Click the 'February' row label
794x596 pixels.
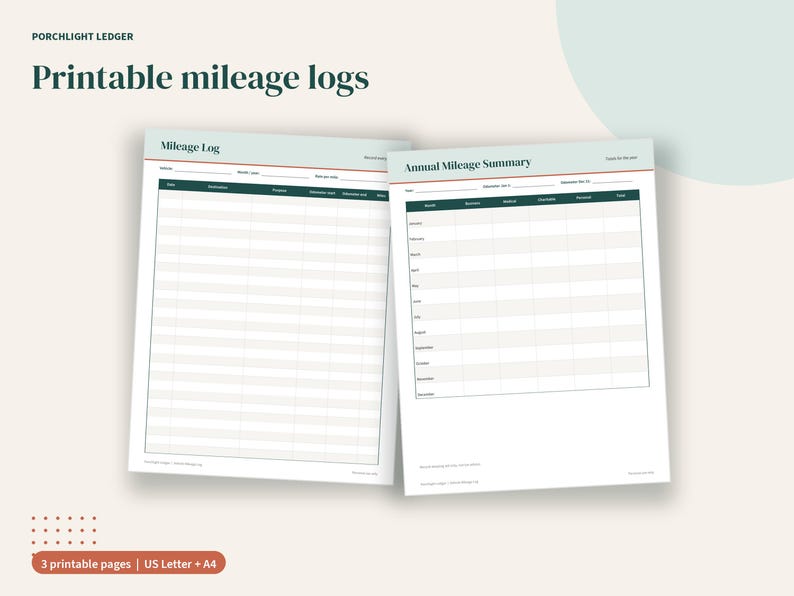pyautogui.click(x=417, y=239)
